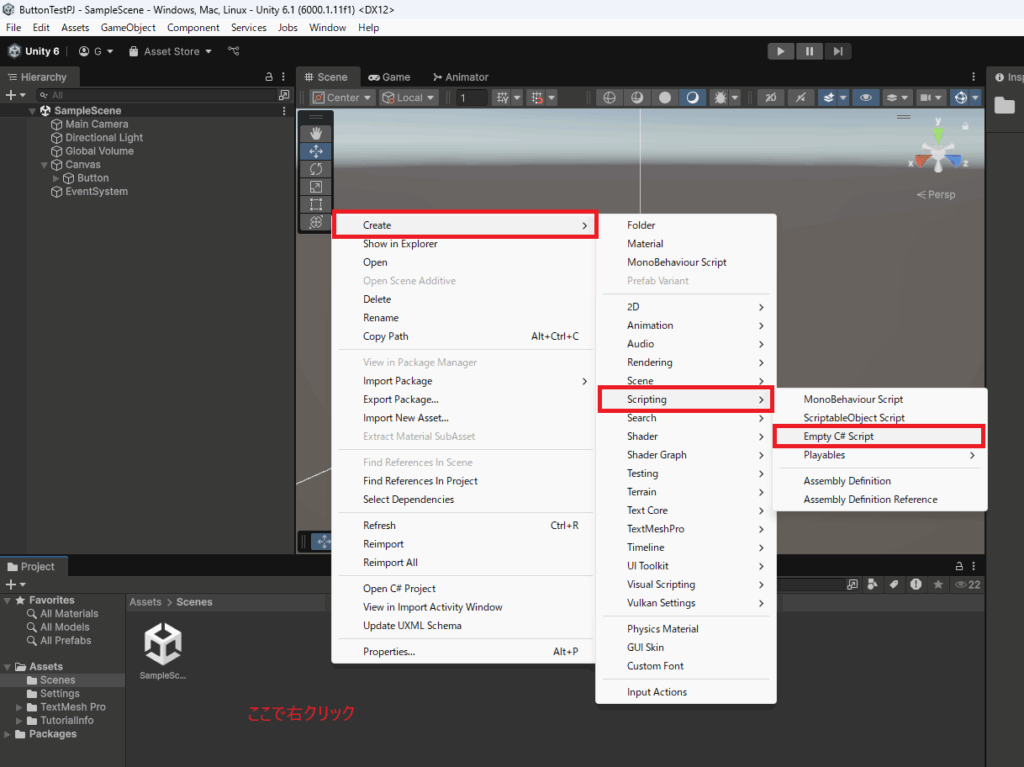Click the SampleScene asset thumbnail
Viewport: 1024px width, 767px height.
[163, 644]
